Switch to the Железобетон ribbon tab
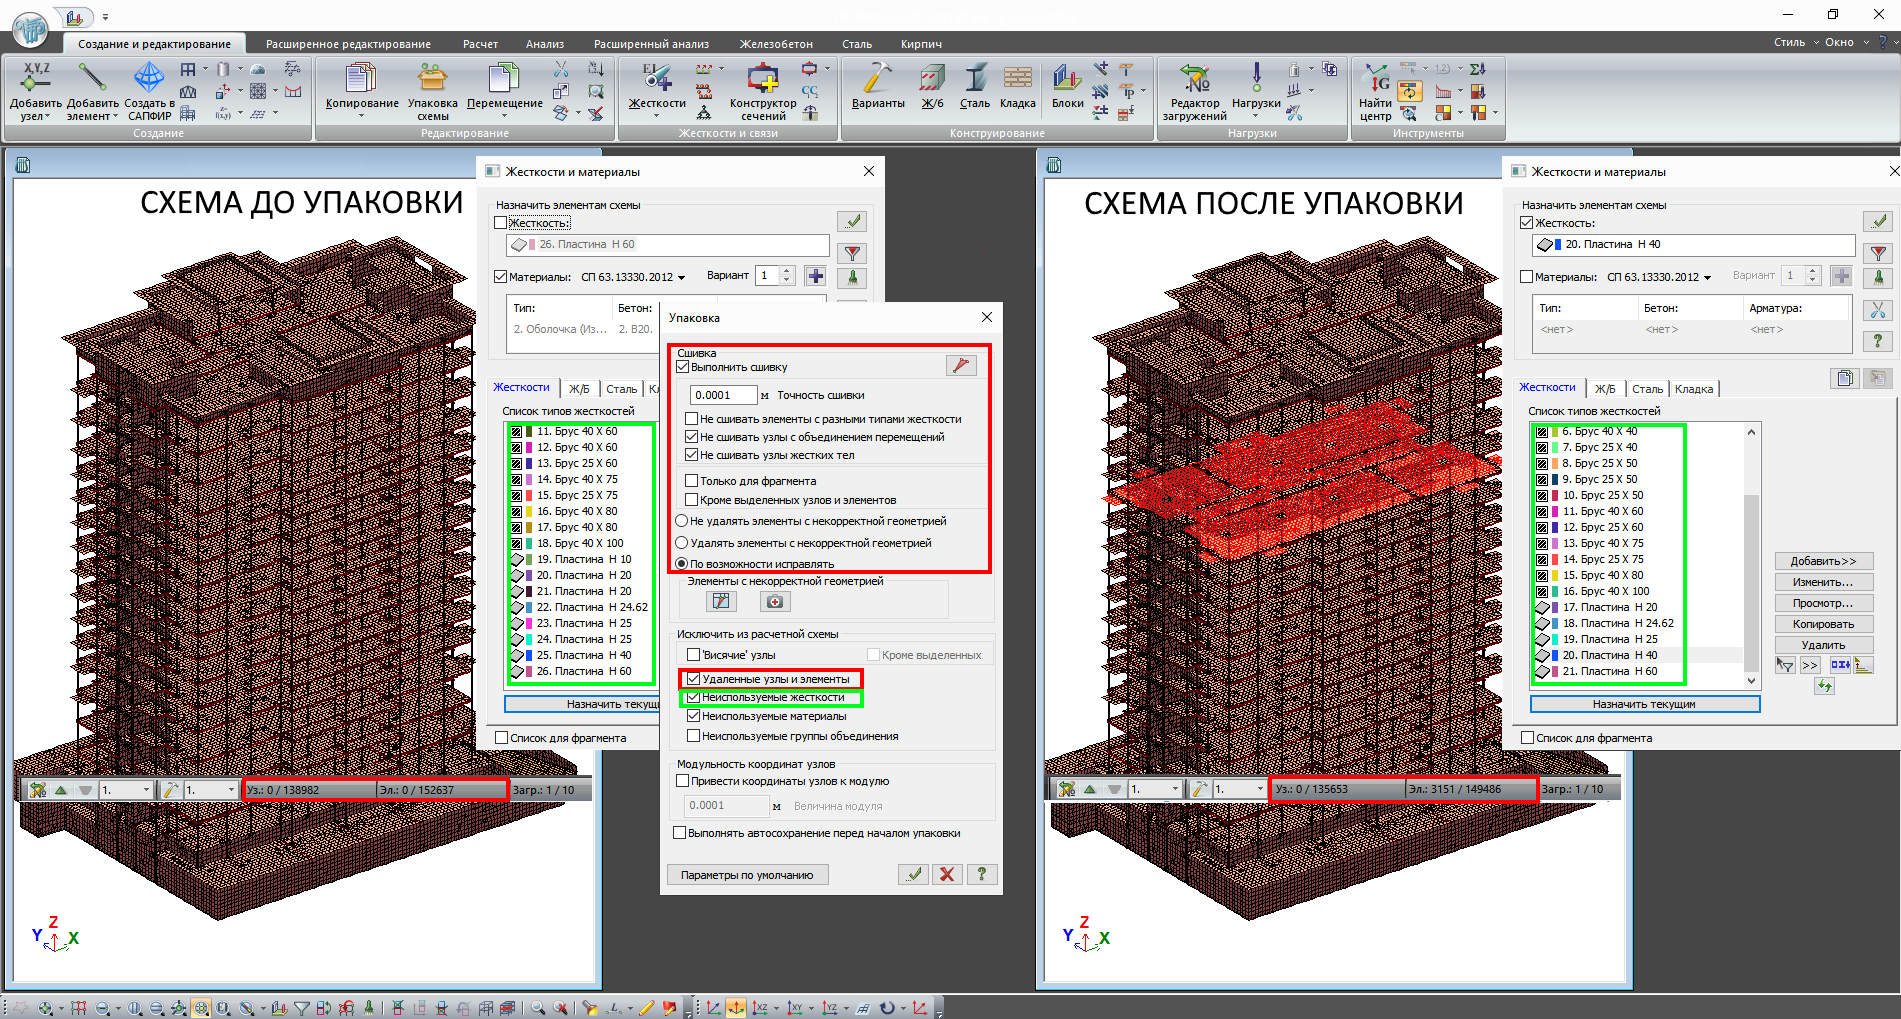The height and width of the screenshot is (1019, 1901). [776, 44]
